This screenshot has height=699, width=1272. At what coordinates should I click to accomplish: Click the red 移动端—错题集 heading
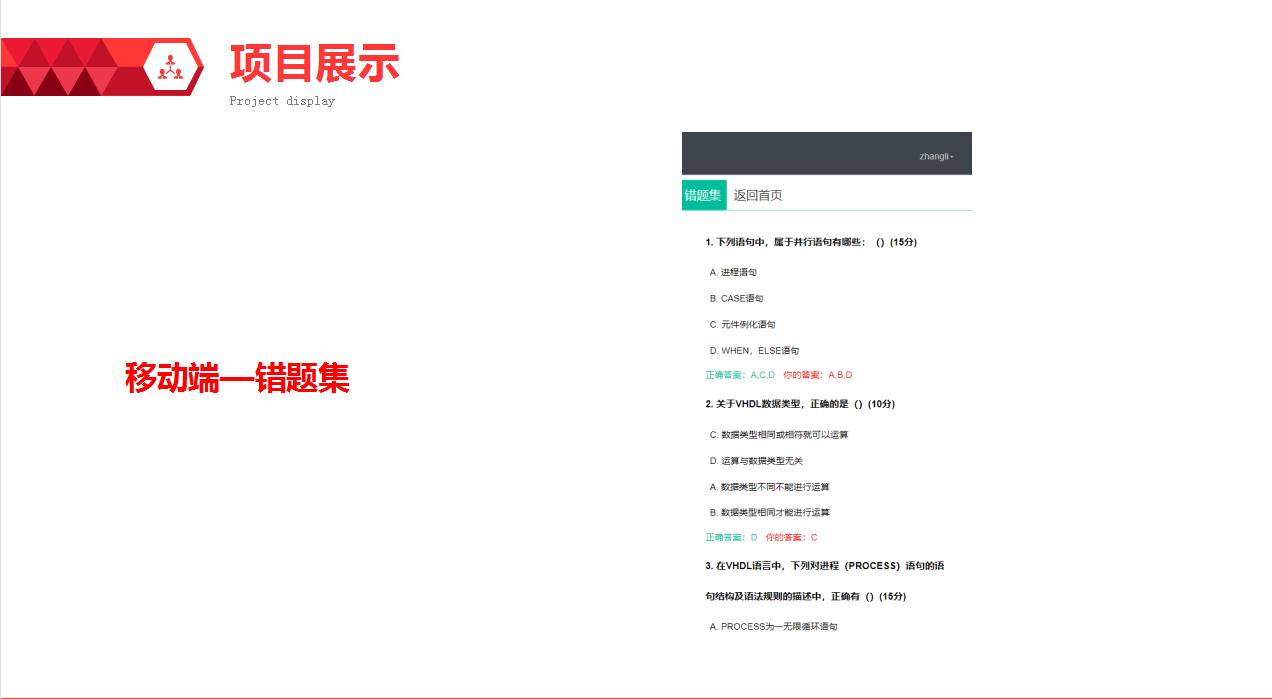pos(237,378)
